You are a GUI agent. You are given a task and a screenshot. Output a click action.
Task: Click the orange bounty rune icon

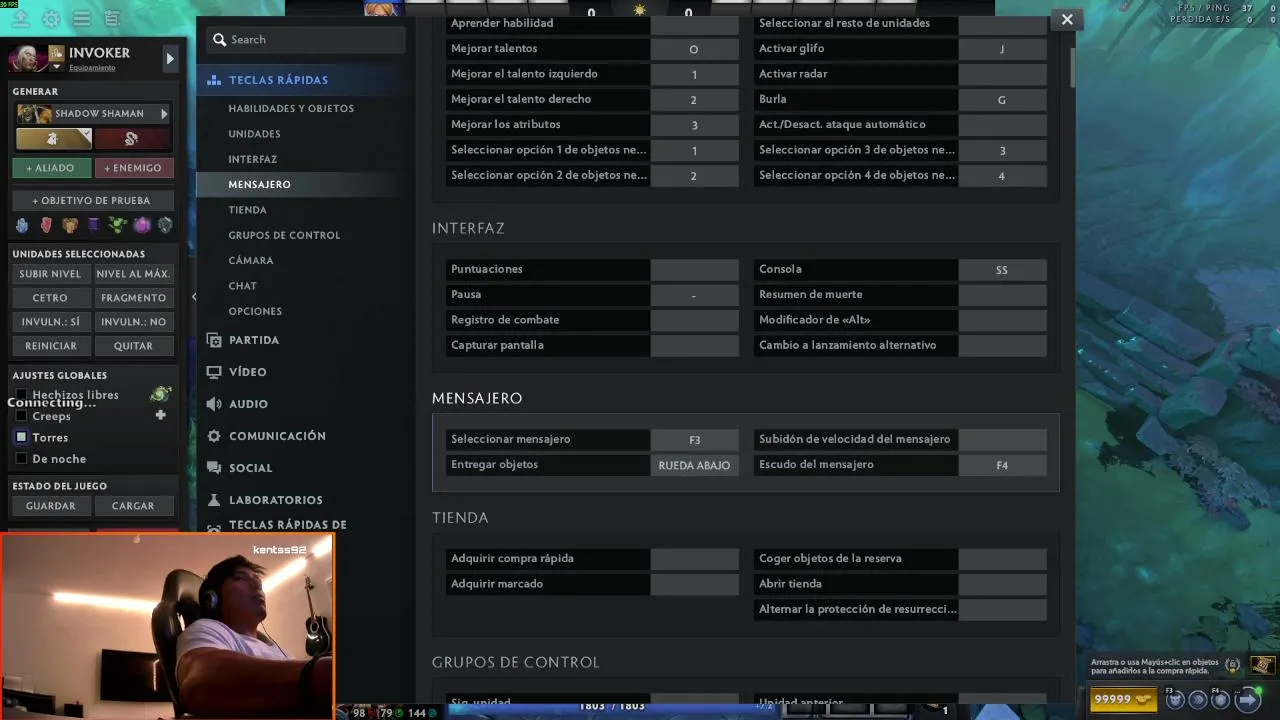tap(70, 226)
